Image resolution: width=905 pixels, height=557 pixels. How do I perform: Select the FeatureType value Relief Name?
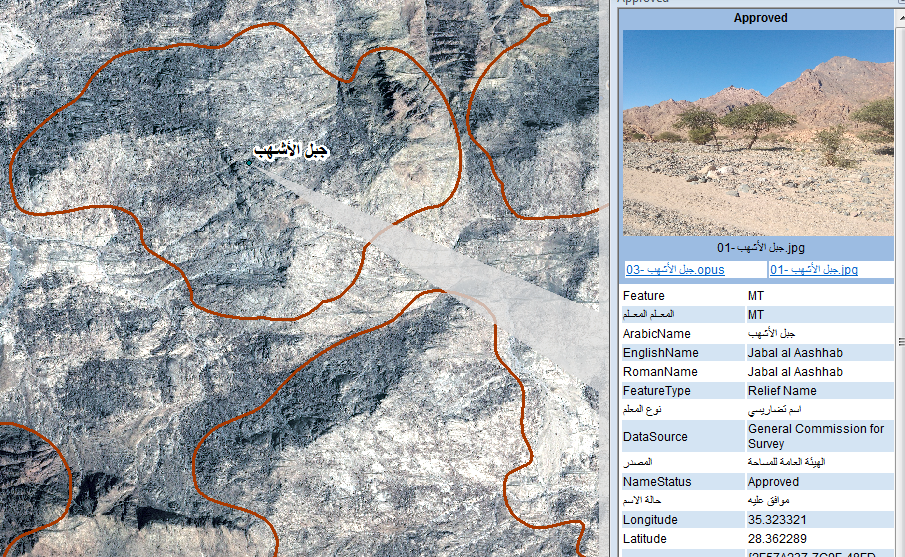click(x=782, y=391)
